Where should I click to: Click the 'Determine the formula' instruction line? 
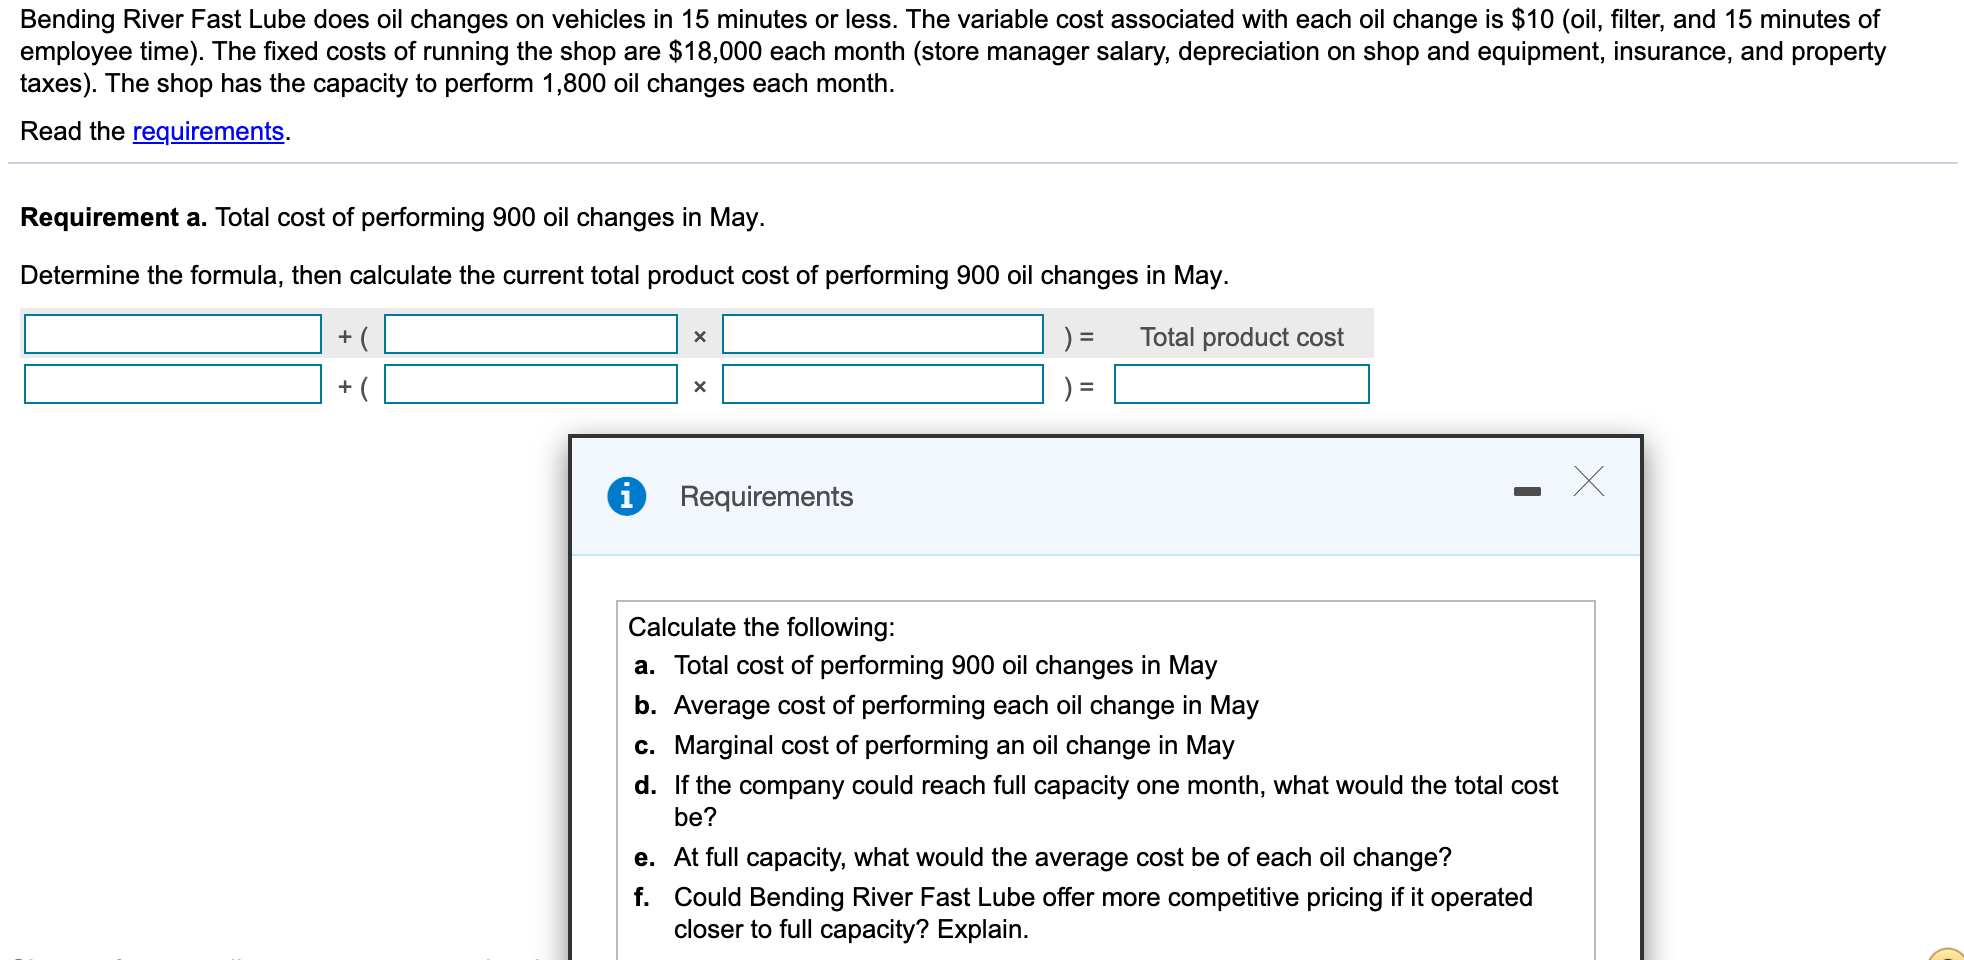[x=624, y=275]
